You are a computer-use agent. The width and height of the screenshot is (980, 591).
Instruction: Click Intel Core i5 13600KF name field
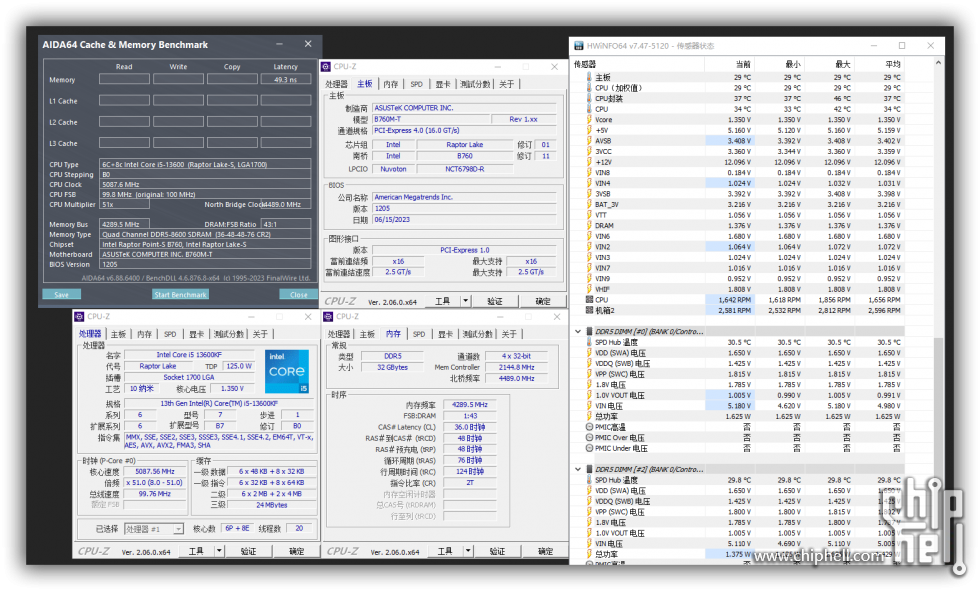pos(189,355)
